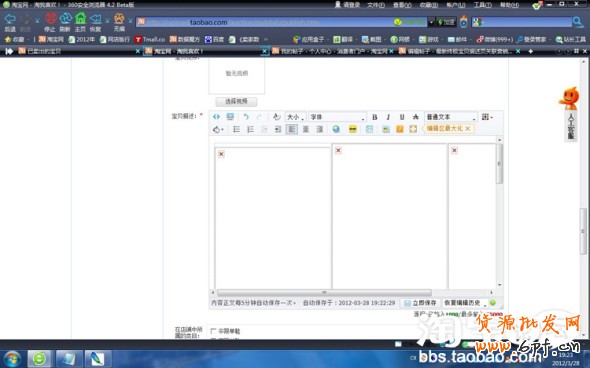Viewport: 590px width, 368px height.
Task: Undo last edit in description editor
Action: [x=246, y=117]
